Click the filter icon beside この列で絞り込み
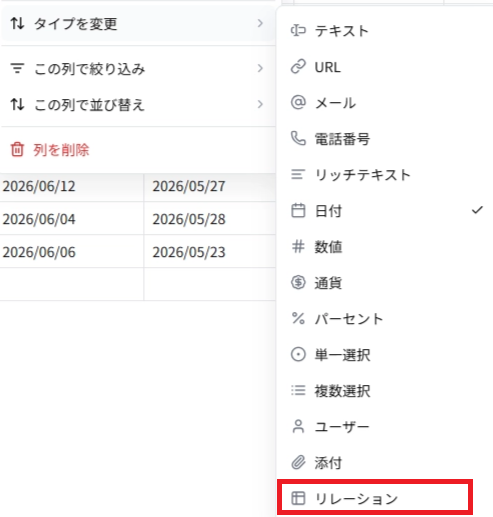This screenshot has height=517, width=493. pyautogui.click(x=17, y=68)
